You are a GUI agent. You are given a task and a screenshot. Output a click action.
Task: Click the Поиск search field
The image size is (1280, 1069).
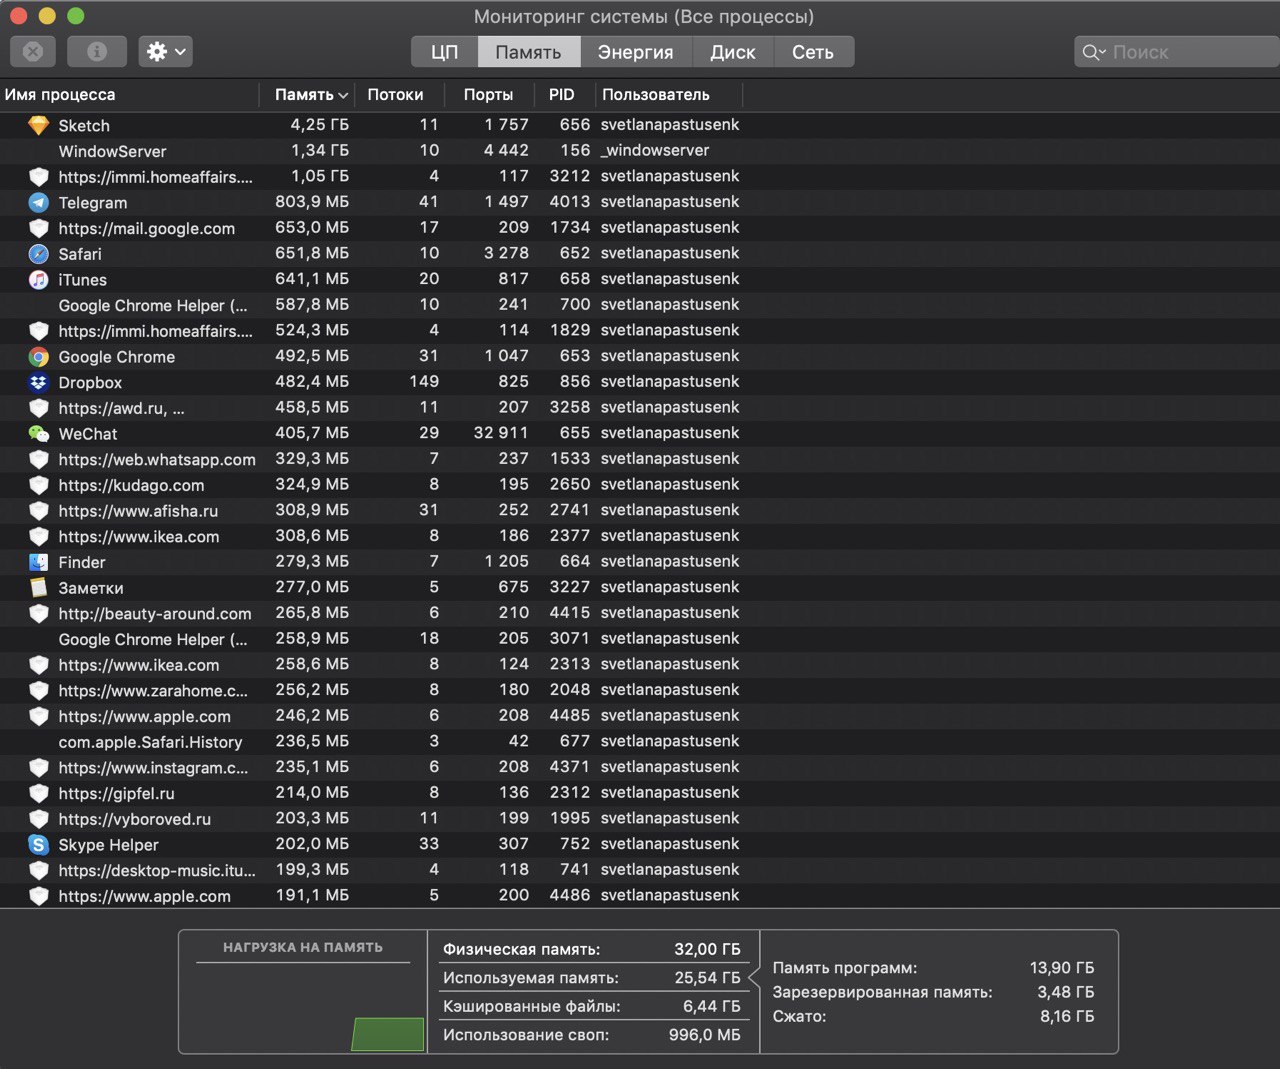click(1177, 52)
